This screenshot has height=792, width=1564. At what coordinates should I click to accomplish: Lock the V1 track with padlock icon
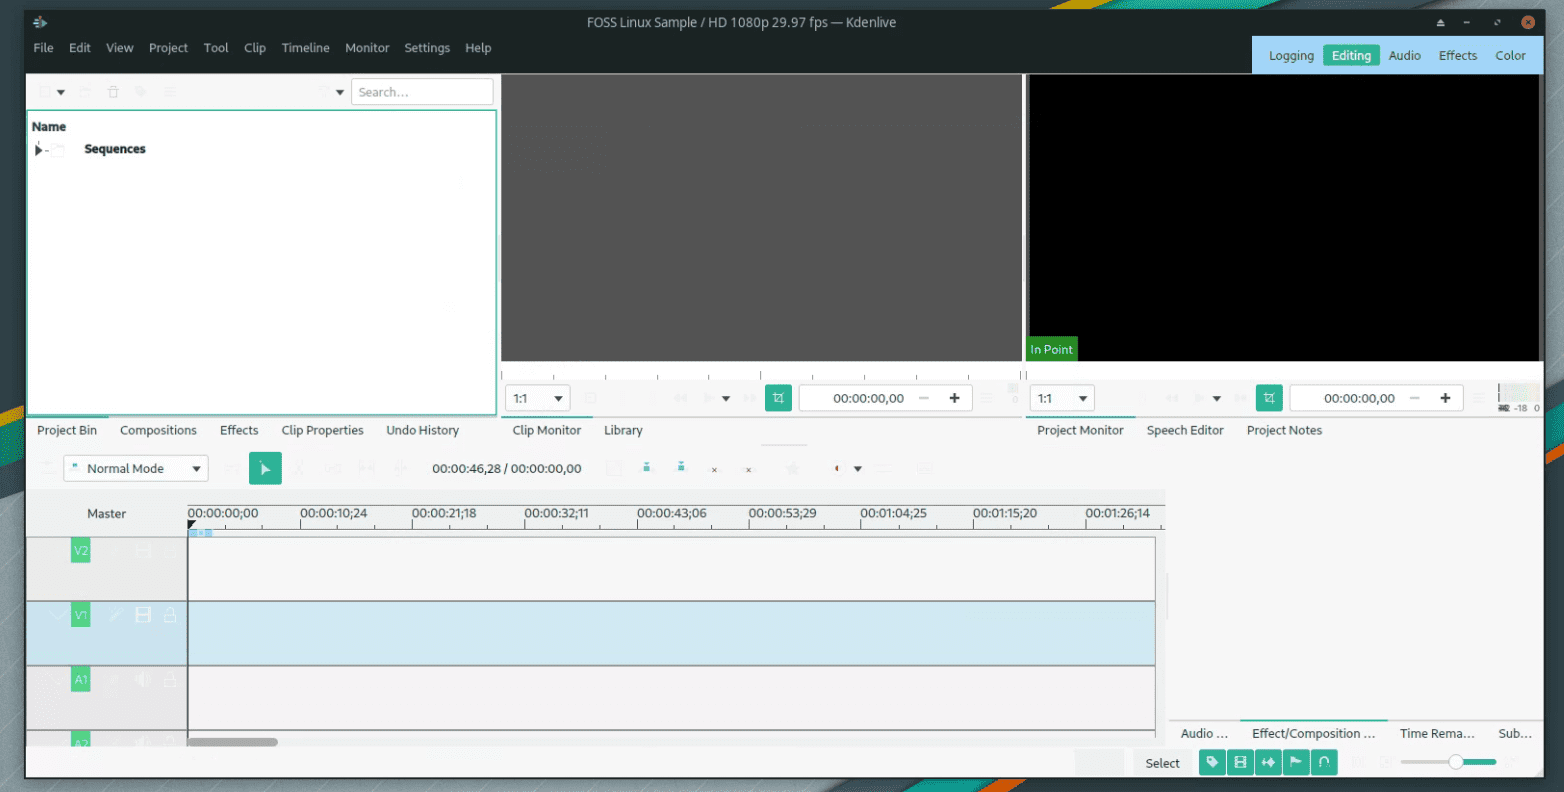tap(170, 615)
